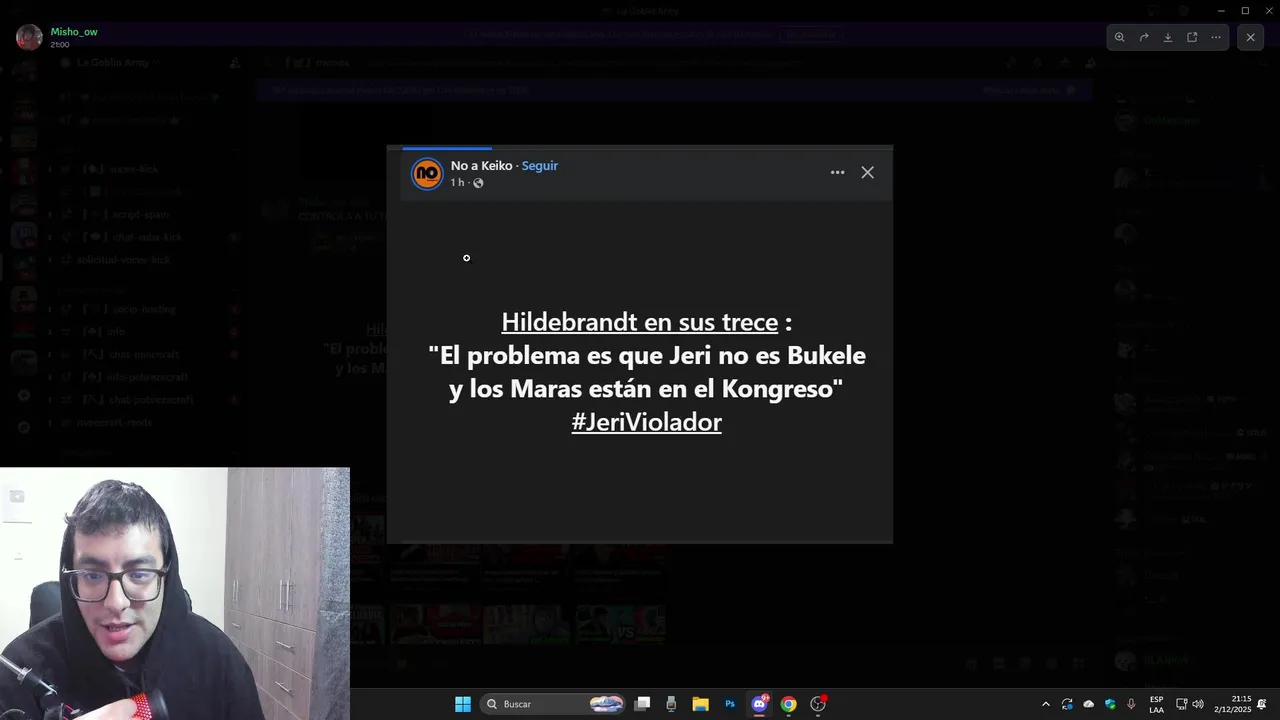This screenshot has height=720, width=1280.
Task: Open Windows Security shield tray icon
Action: tap(1110, 704)
